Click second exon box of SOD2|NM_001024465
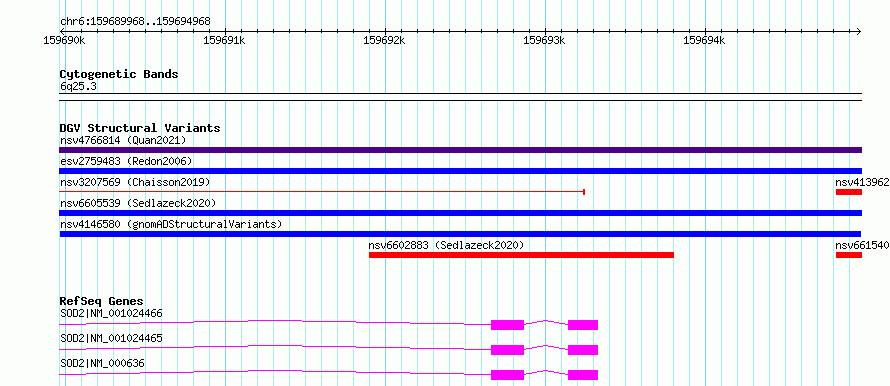 583,350
